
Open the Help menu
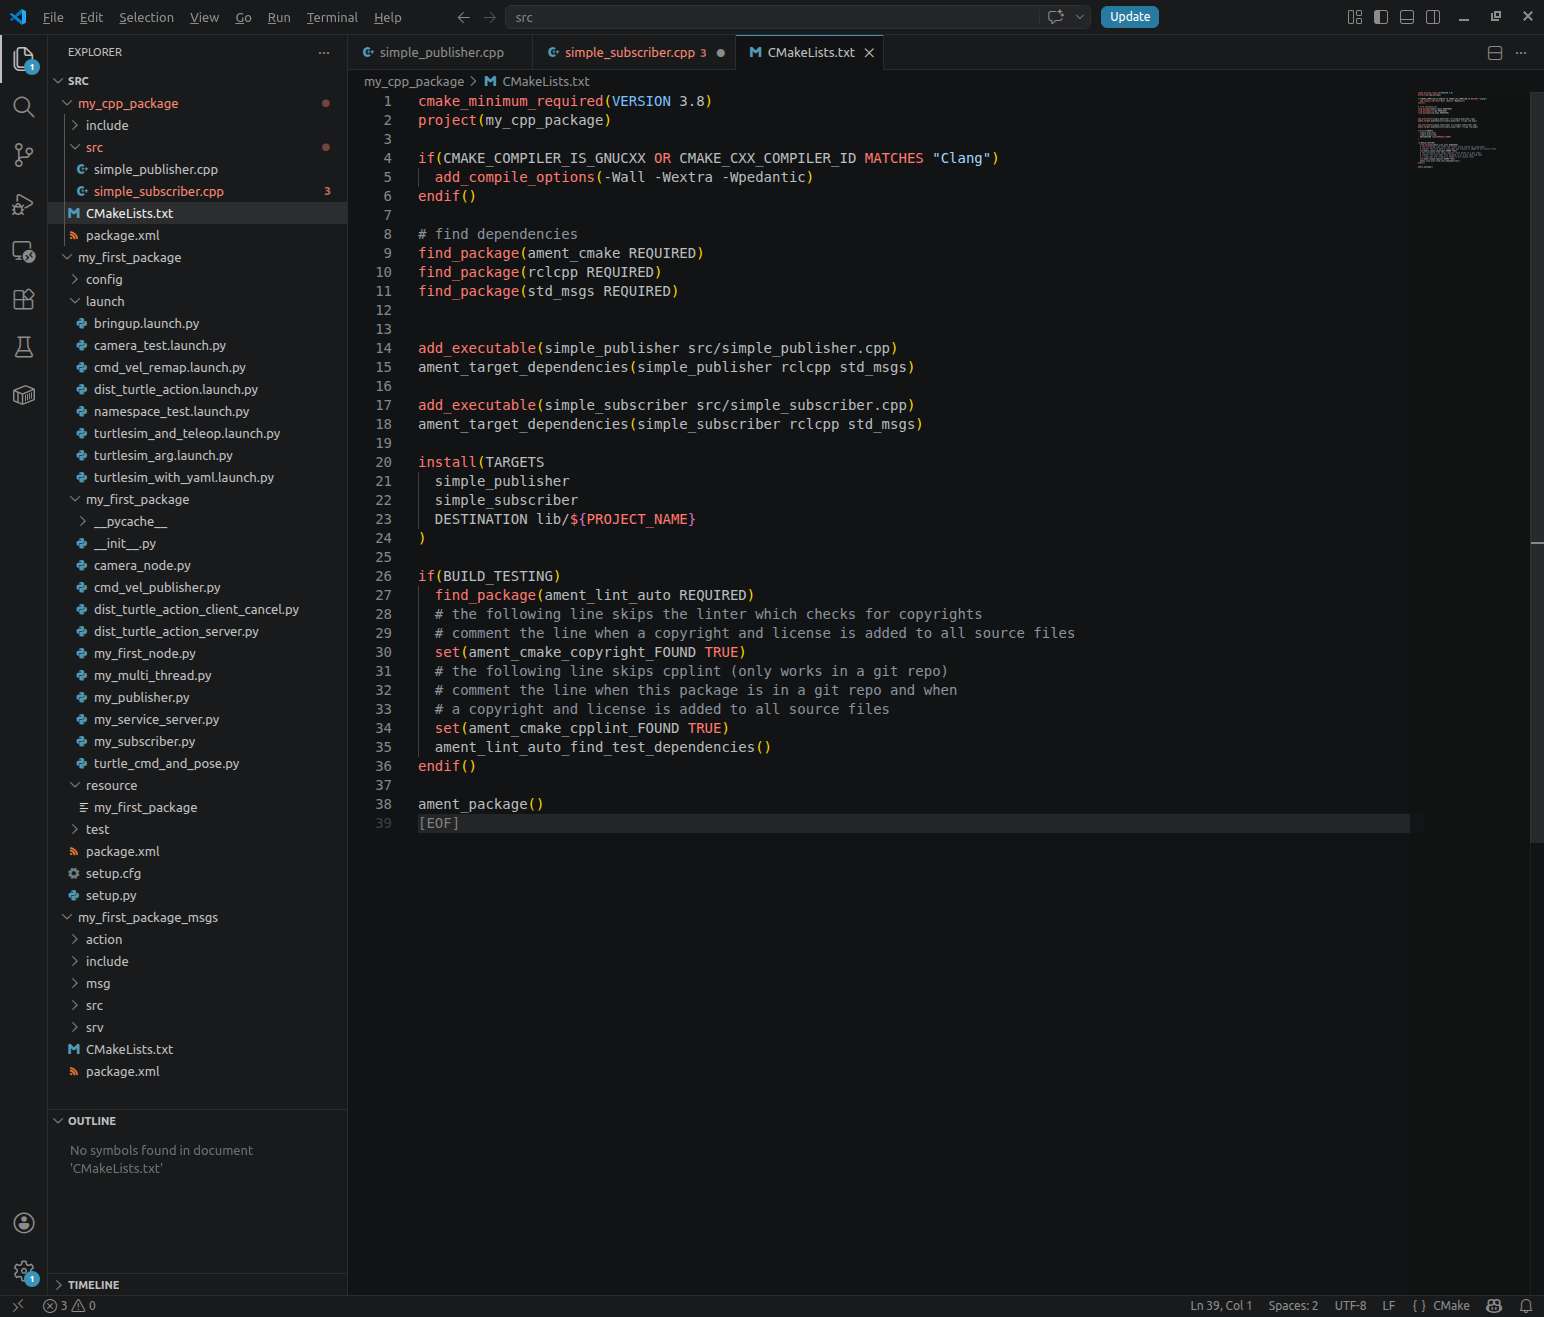click(x=388, y=17)
